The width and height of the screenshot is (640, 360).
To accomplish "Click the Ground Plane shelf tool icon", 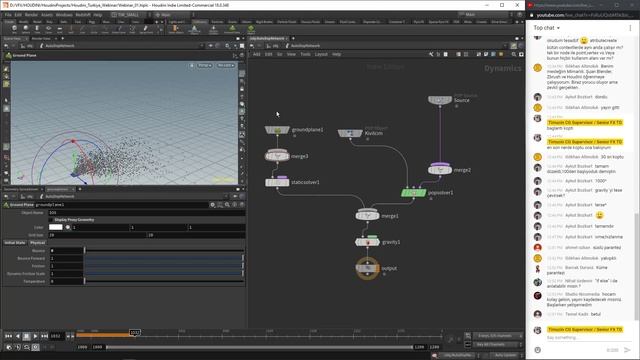I will click(x=232, y=29).
